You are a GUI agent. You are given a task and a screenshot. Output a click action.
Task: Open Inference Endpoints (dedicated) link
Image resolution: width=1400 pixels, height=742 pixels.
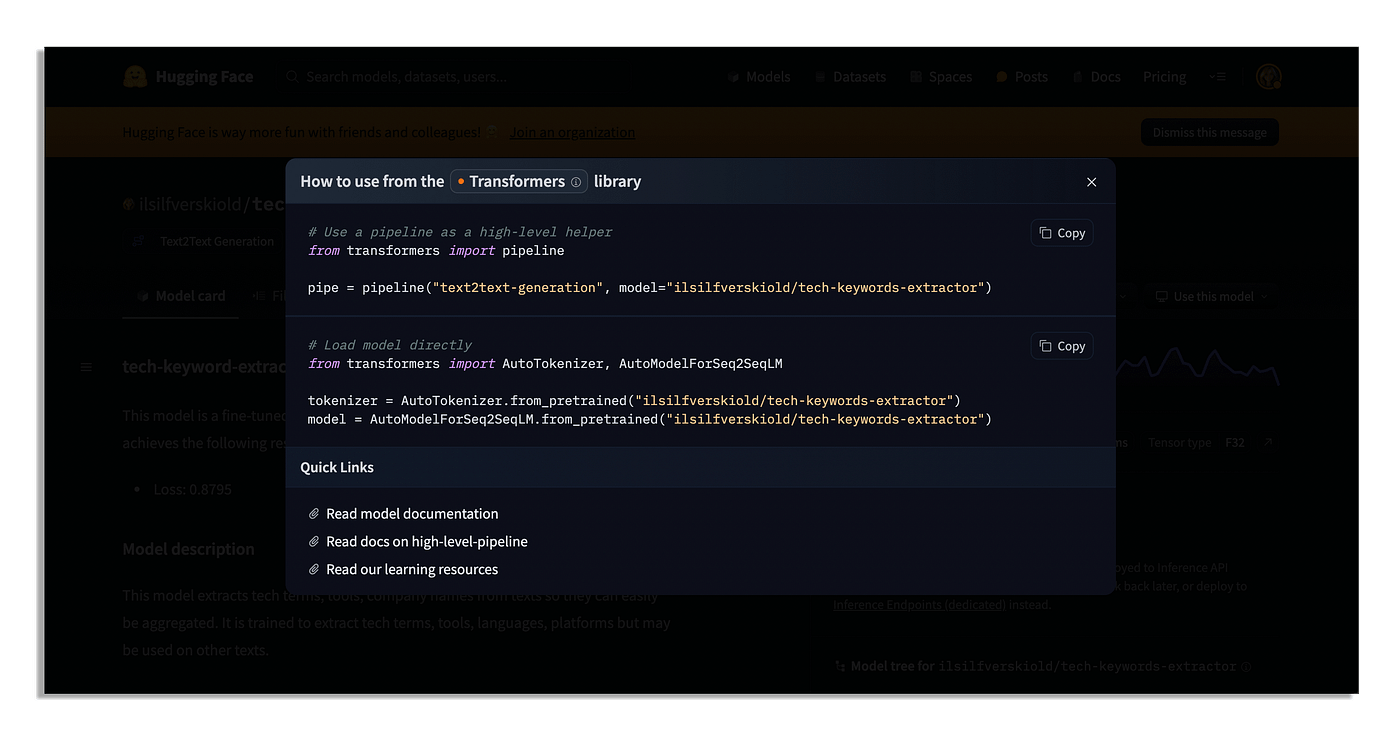tap(919, 605)
